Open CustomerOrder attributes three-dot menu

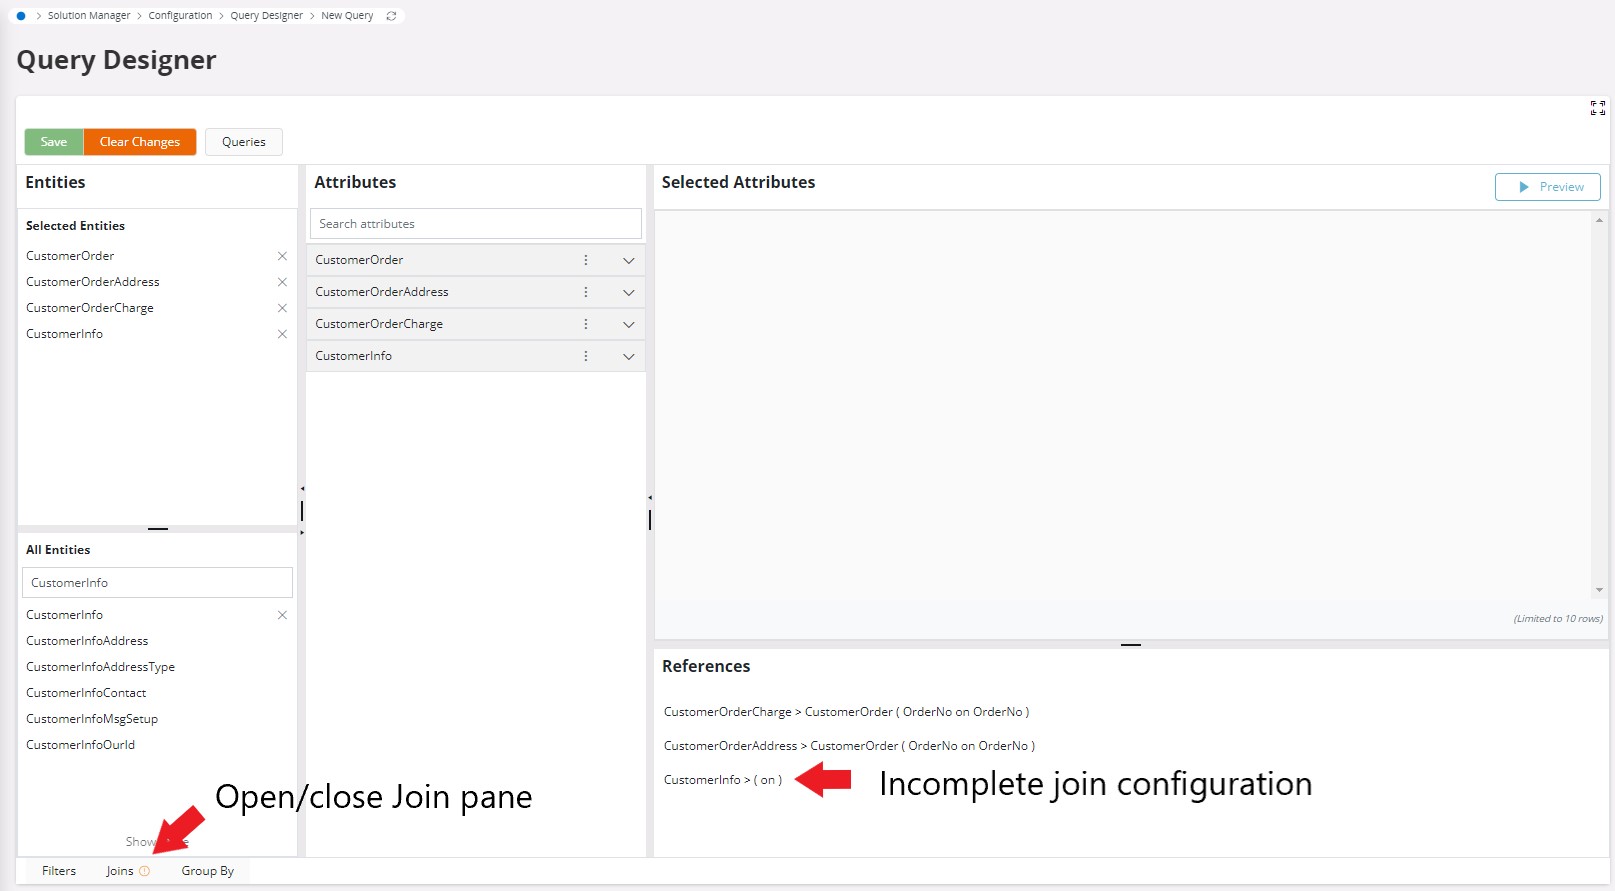pos(586,260)
